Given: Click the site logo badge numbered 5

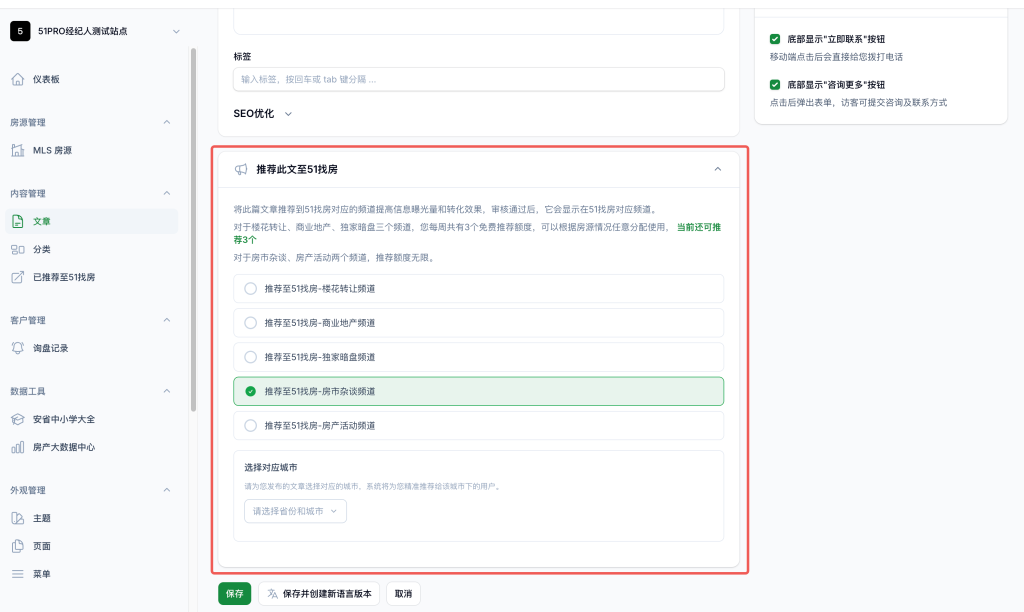Looking at the screenshot, I should click(x=20, y=31).
